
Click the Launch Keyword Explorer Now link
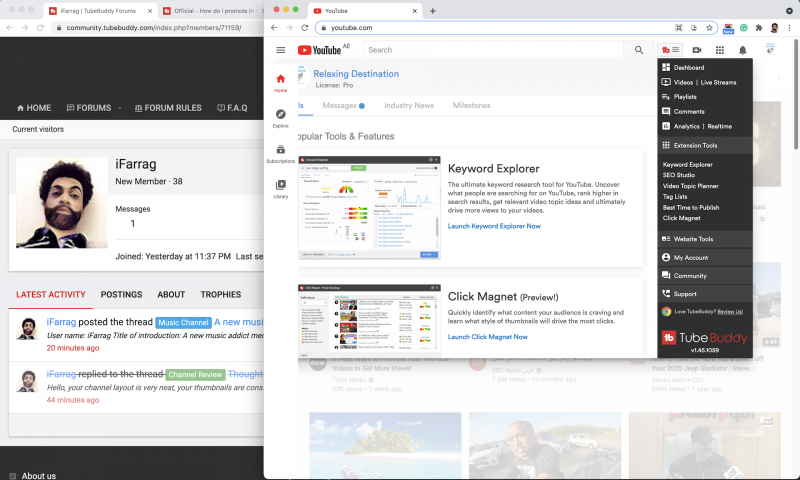(x=494, y=226)
